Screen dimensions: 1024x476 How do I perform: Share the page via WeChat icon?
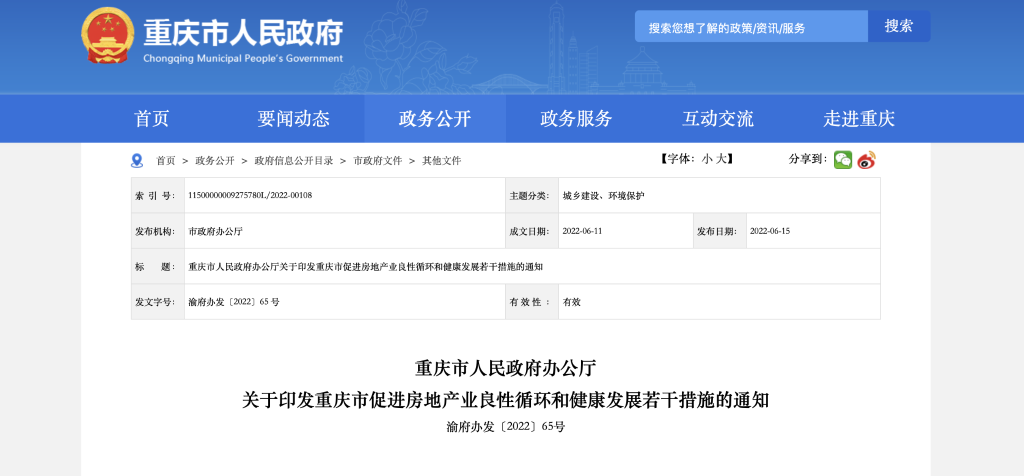click(843, 160)
